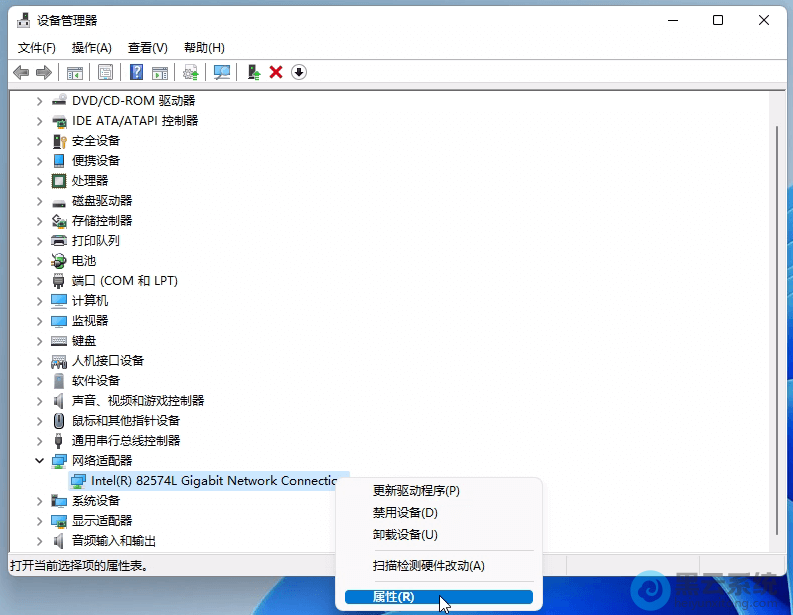
Task: Click the black down-arrow Disable device icon
Action: pyautogui.click(x=298, y=72)
